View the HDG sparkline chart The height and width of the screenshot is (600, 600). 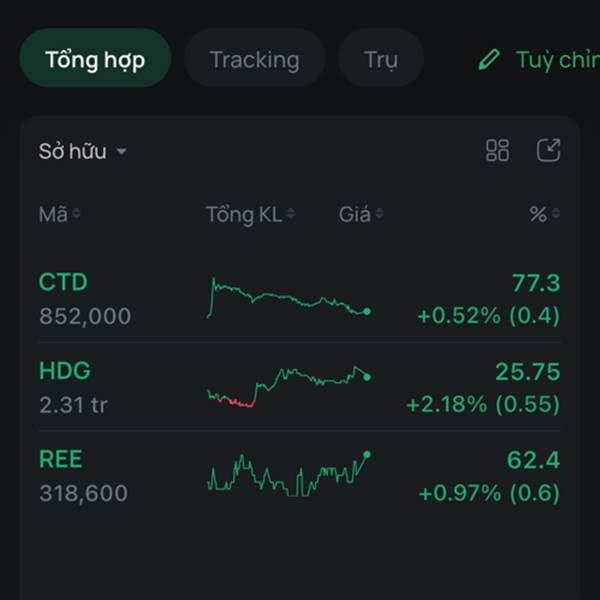[x=288, y=386]
